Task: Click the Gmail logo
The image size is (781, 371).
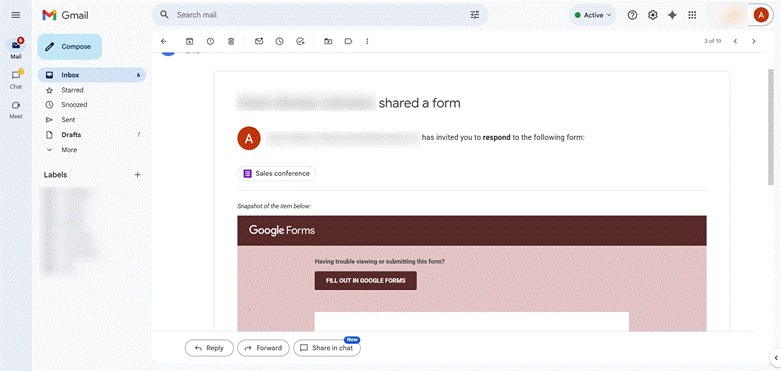Action: [65, 15]
